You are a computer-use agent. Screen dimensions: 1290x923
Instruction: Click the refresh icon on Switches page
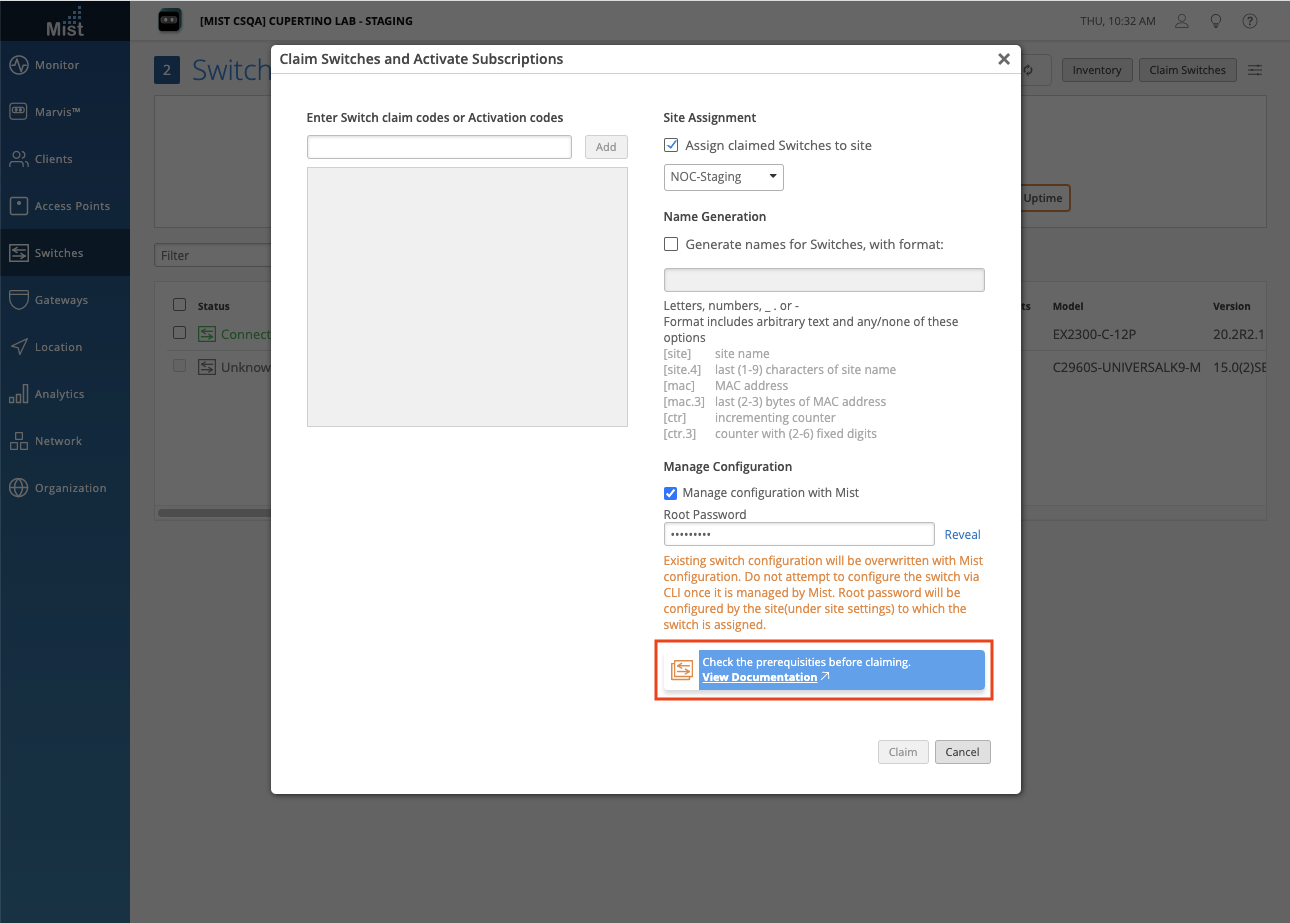[1028, 70]
